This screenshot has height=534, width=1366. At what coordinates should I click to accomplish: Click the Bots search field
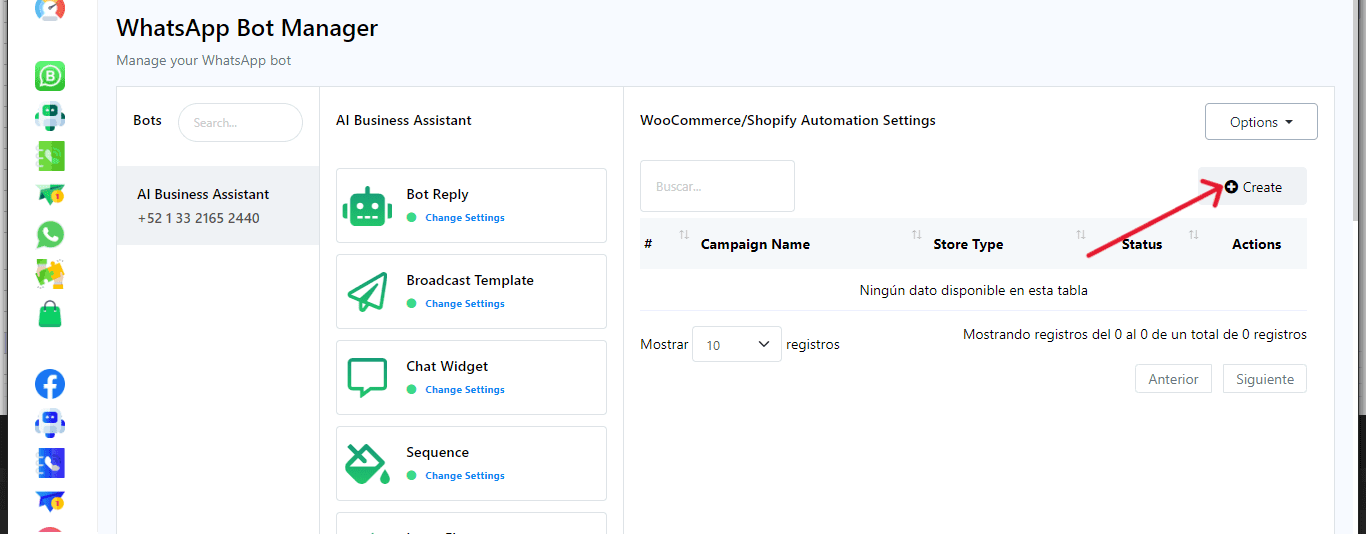click(240, 123)
